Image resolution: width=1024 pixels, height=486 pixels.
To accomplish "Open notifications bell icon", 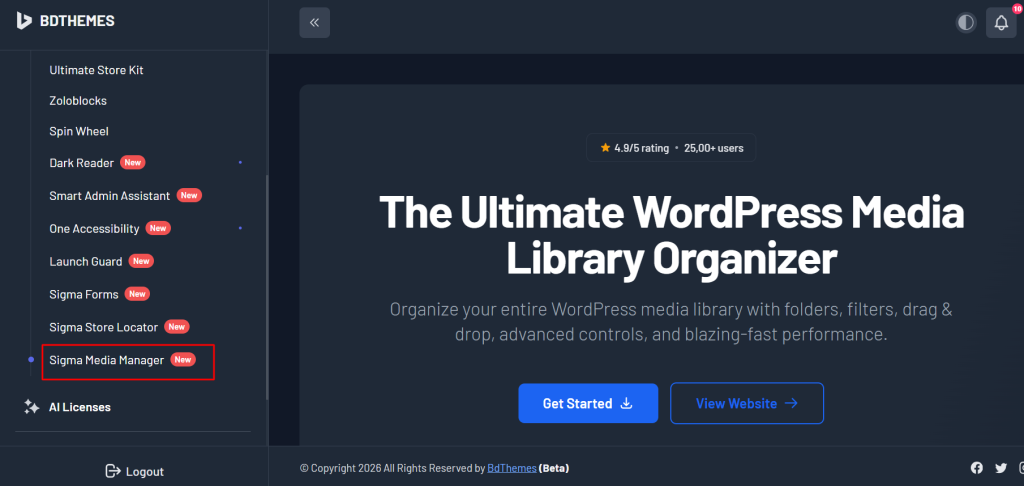I will tap(1001, 23).
